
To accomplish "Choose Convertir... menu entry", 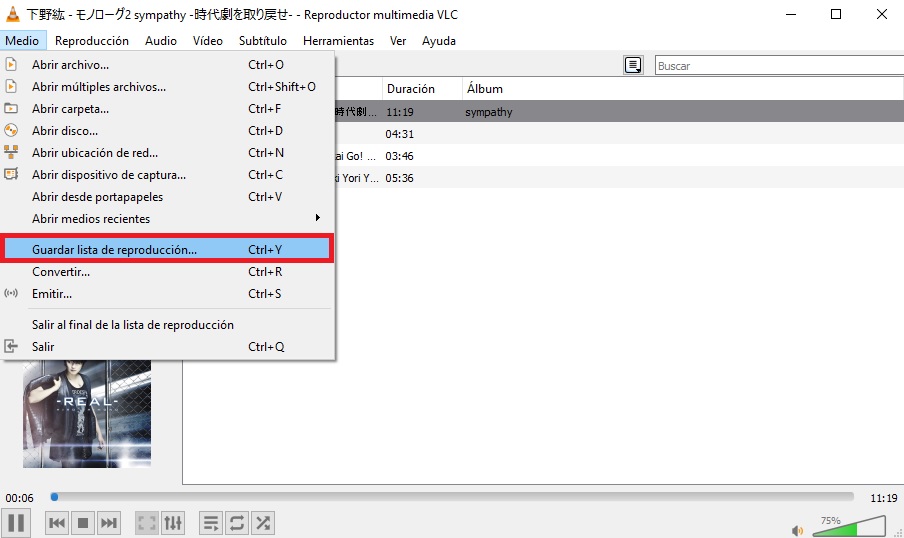I will click(x=167, y=271).
